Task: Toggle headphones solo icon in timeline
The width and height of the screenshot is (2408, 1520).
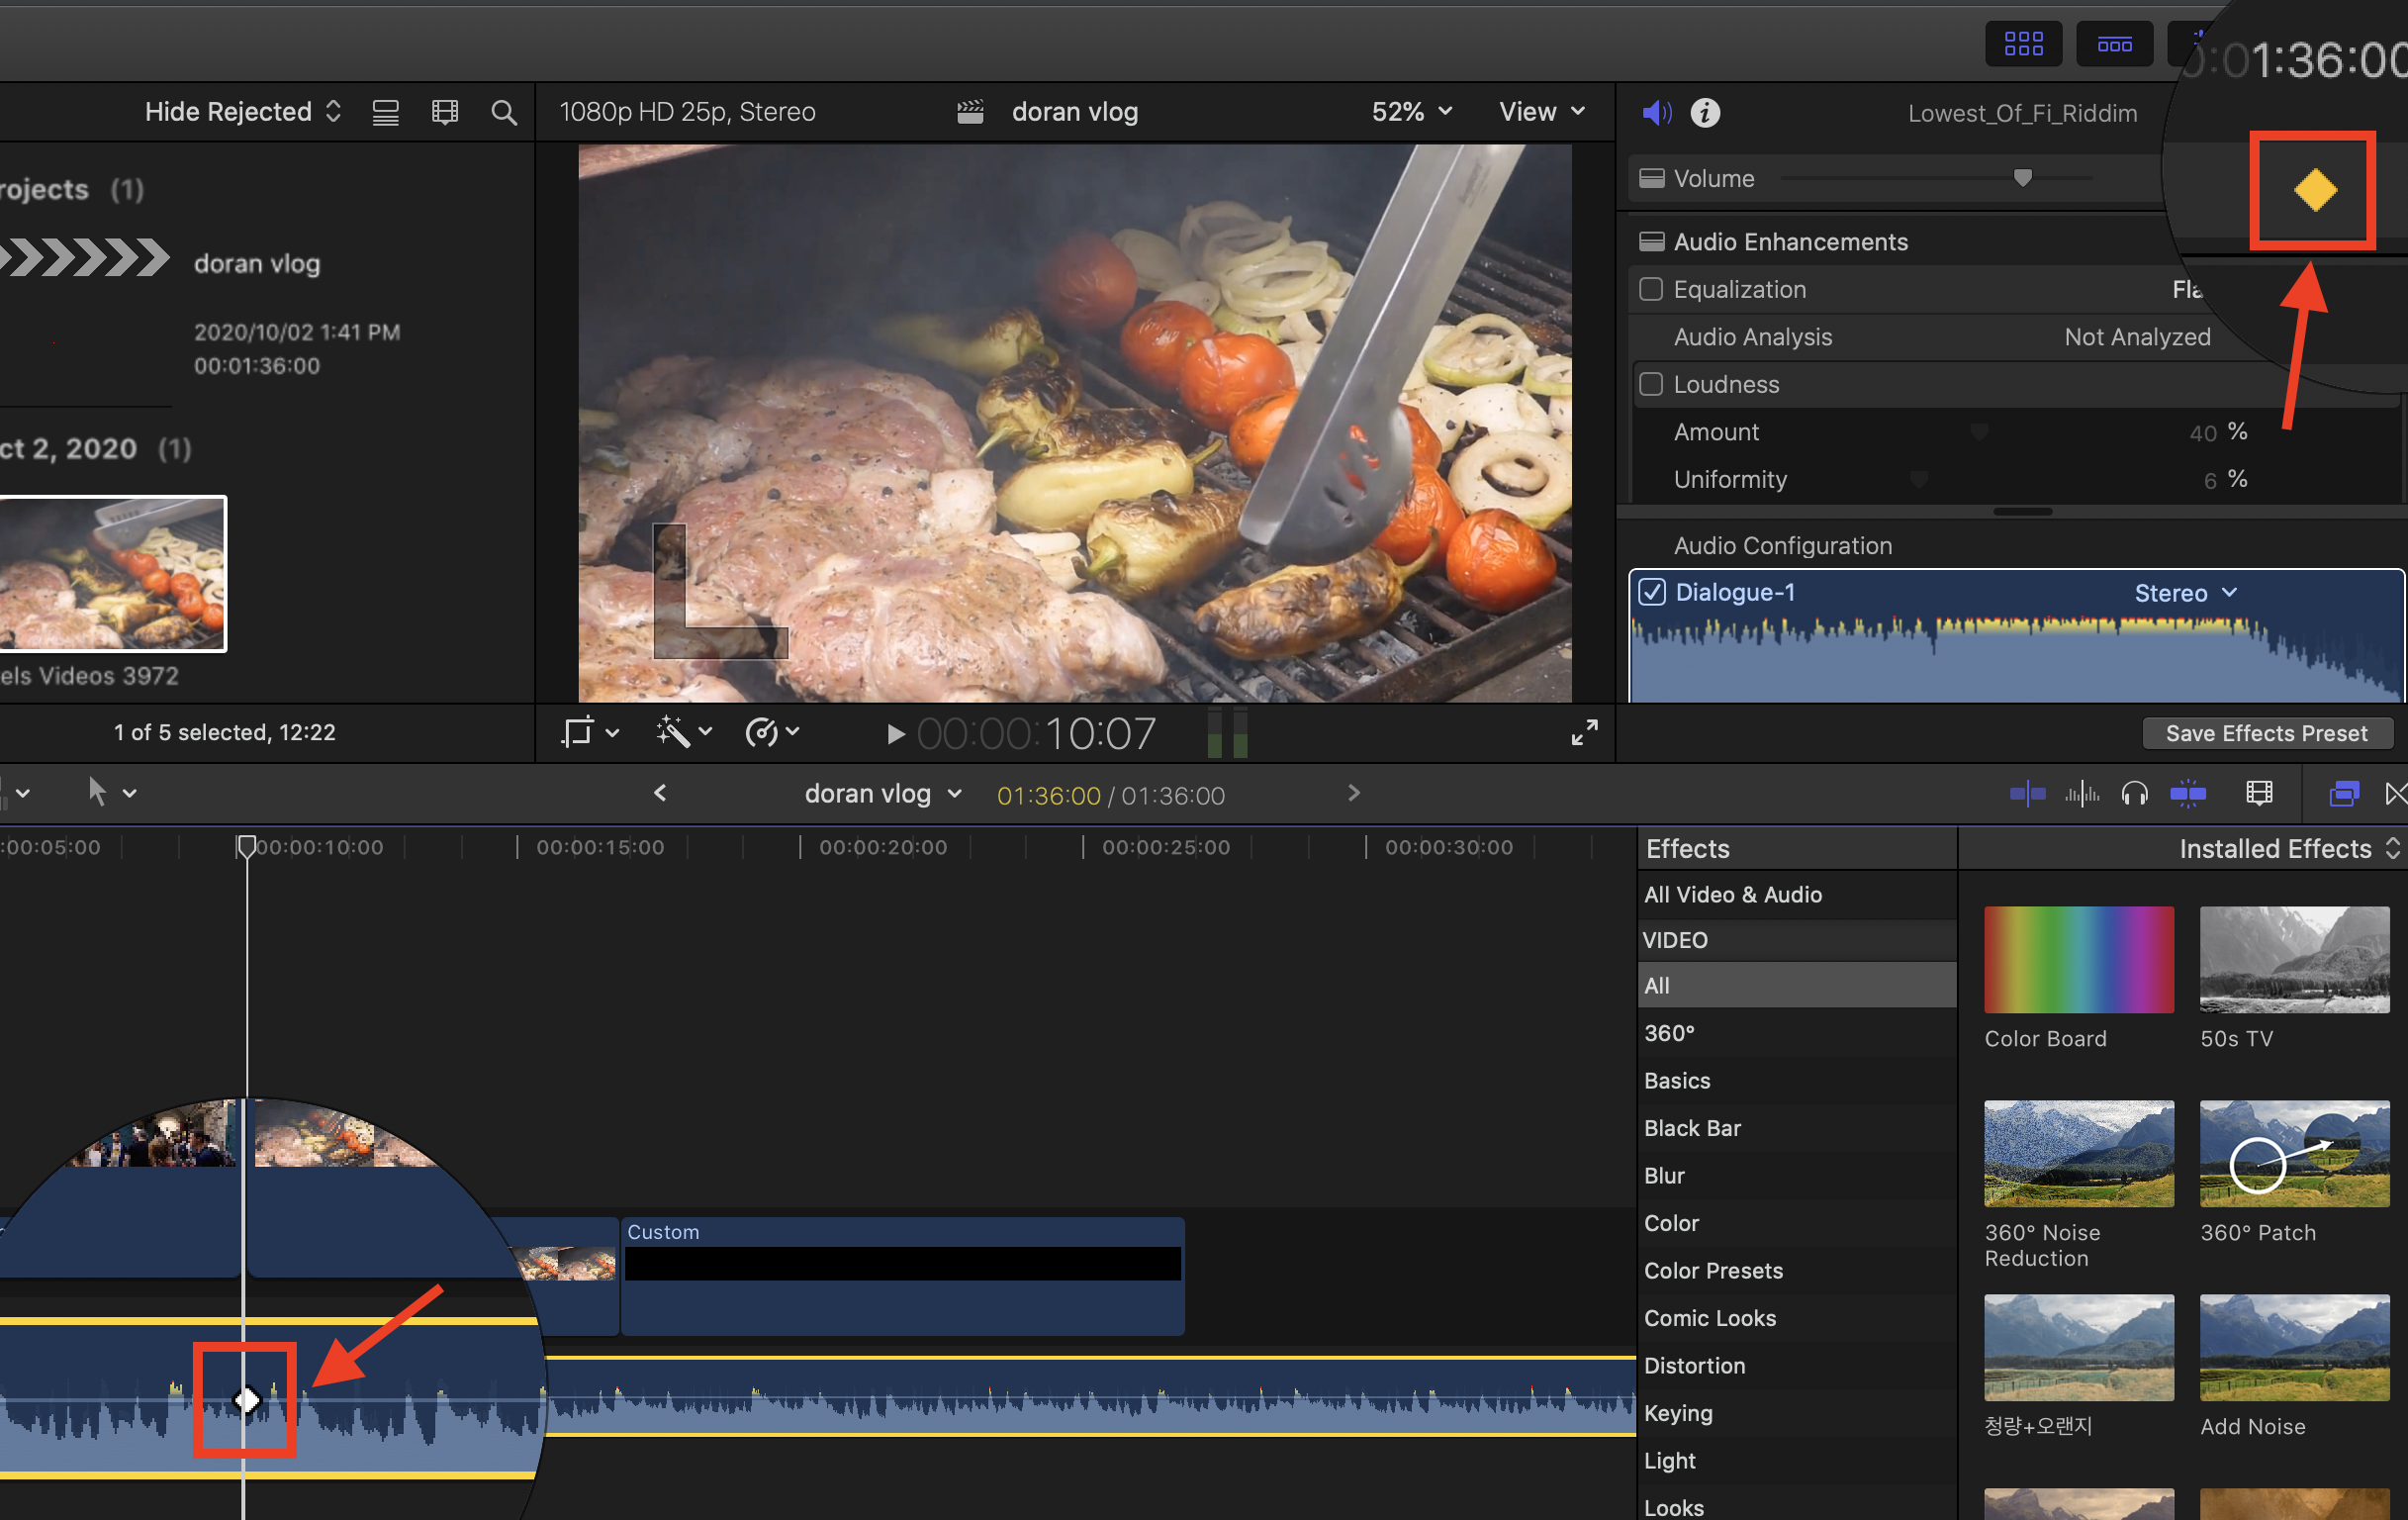Action: click(x=2134, y=794)
